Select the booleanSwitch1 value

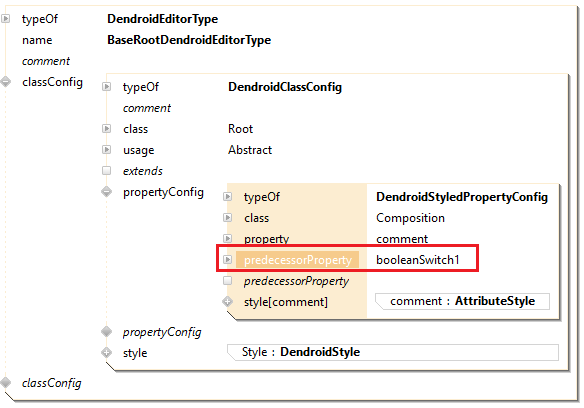(x=418, y=260)
